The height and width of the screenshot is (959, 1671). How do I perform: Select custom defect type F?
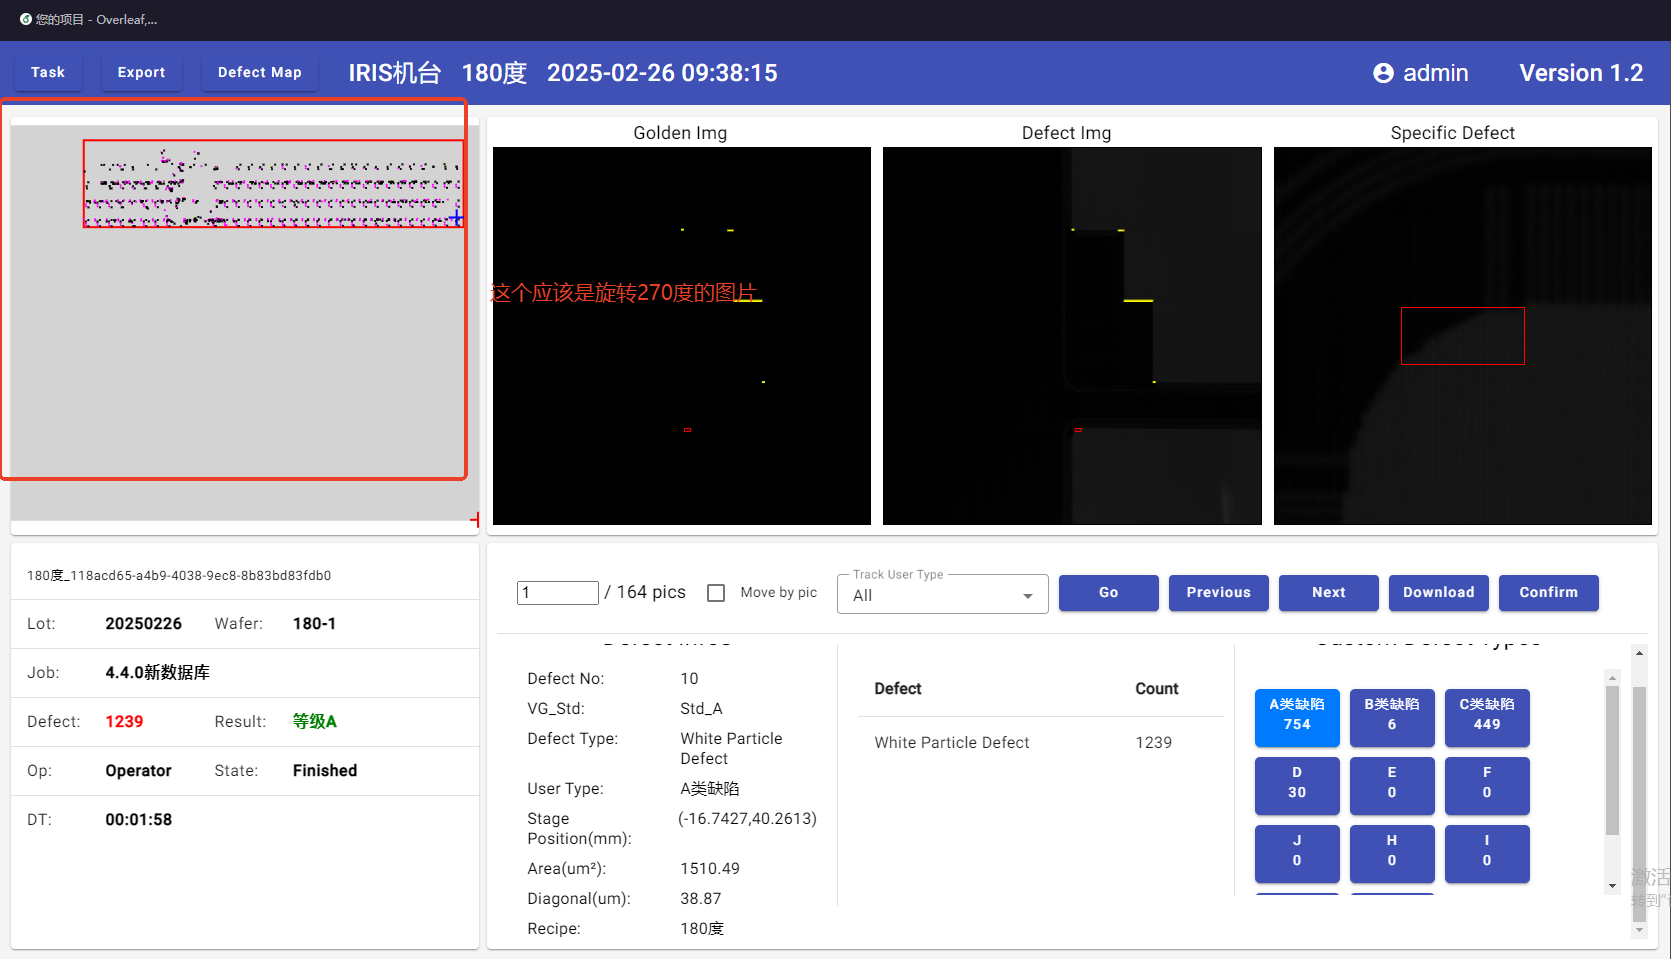click(x=1487, y=786)
